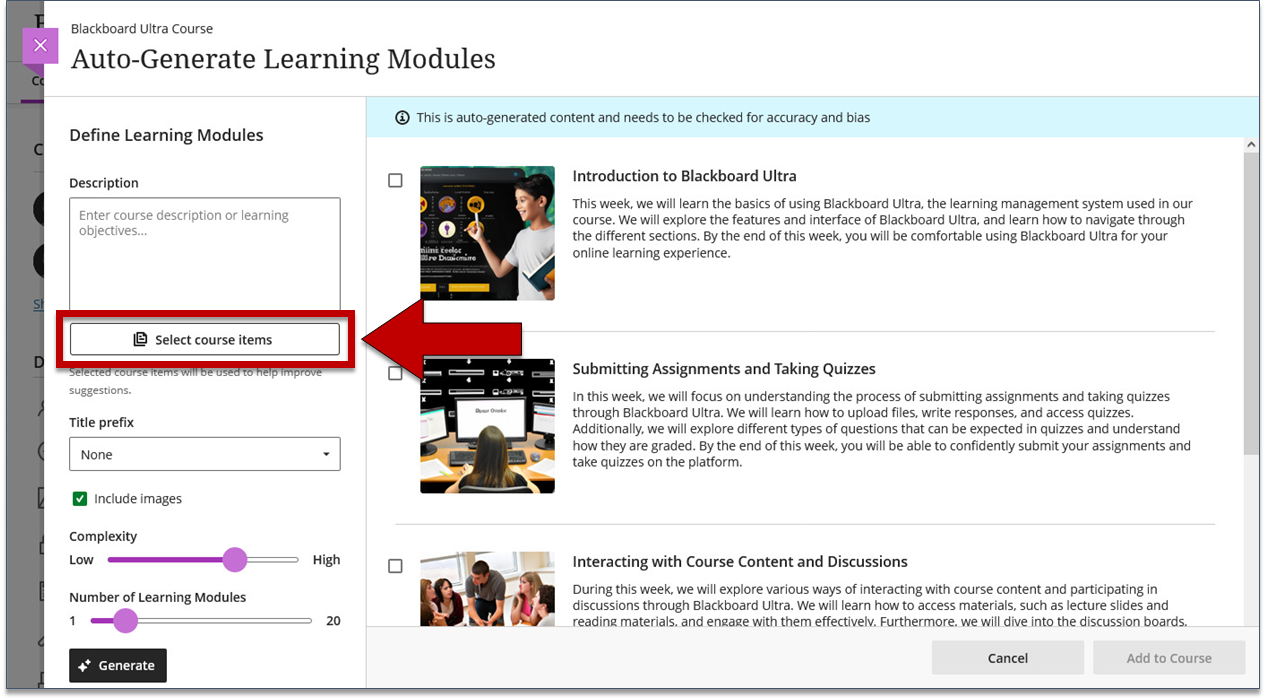Click the Description label
Viewport: 1266px width, 700px height.
click(104, 183)
